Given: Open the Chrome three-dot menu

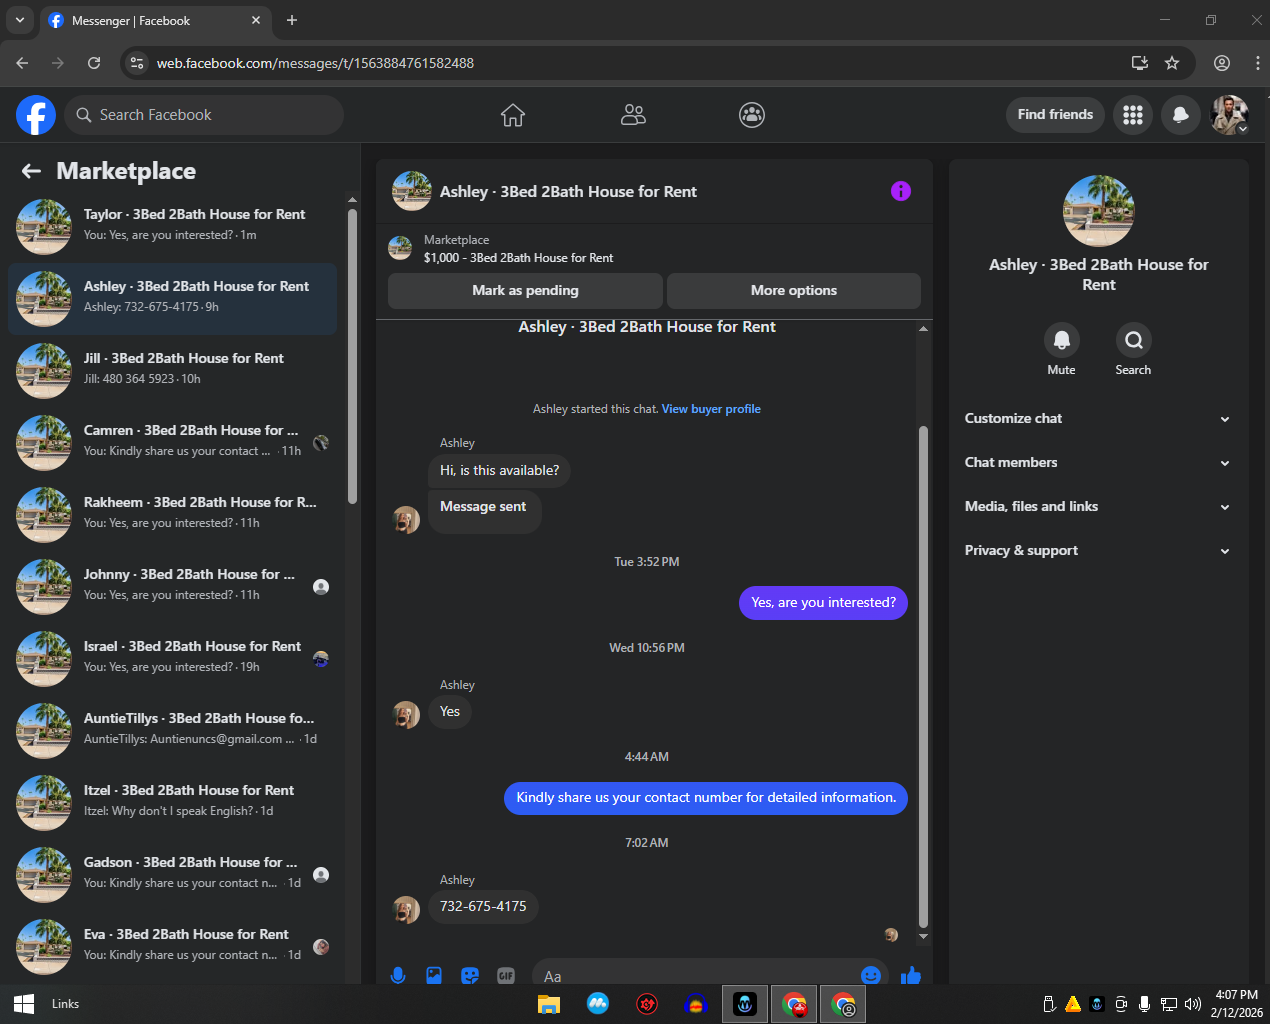Looking at the screenshot, I should [x=1257, y=63].
